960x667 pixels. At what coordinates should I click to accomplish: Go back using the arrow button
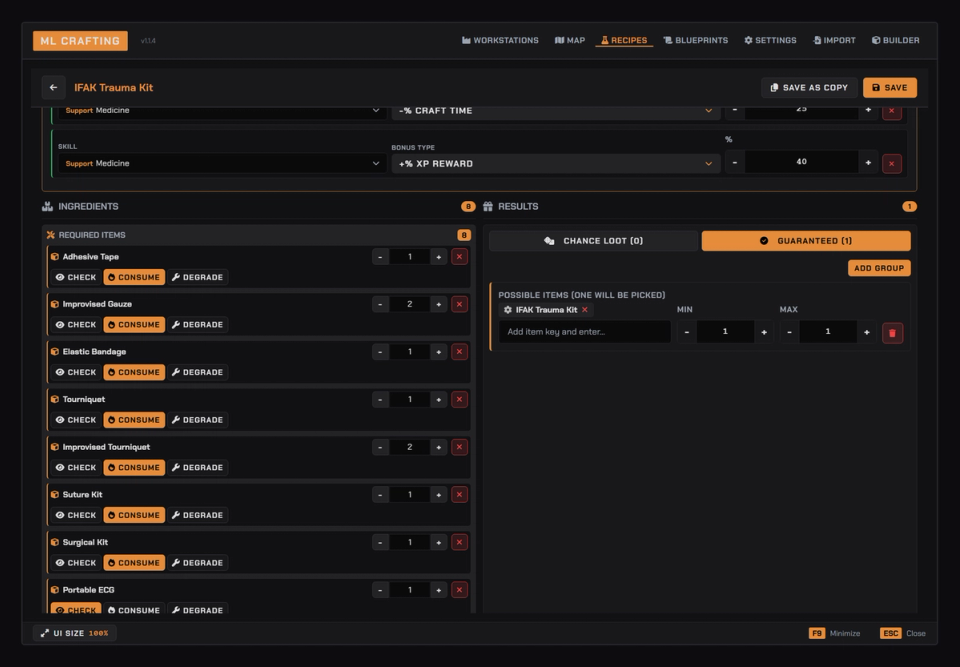coord(53,88)
